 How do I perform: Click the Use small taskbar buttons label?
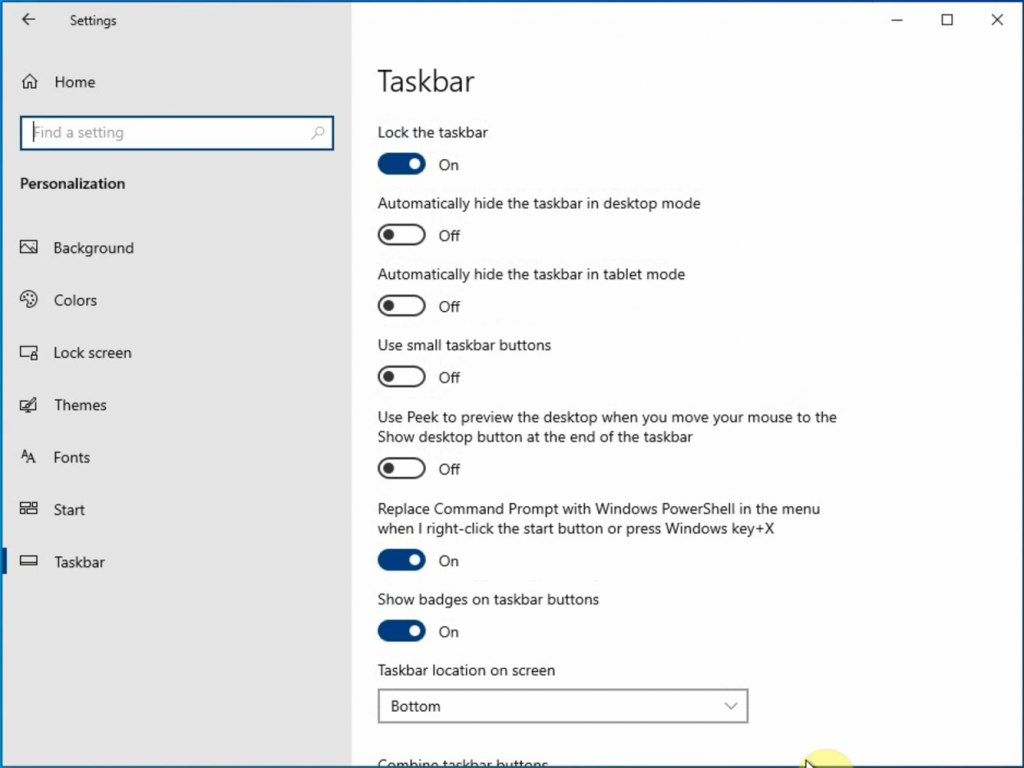[x=464, y=345]
